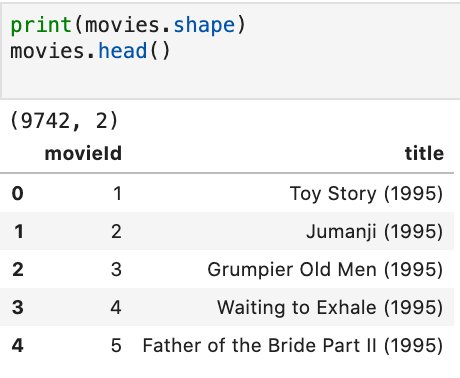Screen dimensions: 460x378
Task: Select the movieId column header
Action: [83, 154]
